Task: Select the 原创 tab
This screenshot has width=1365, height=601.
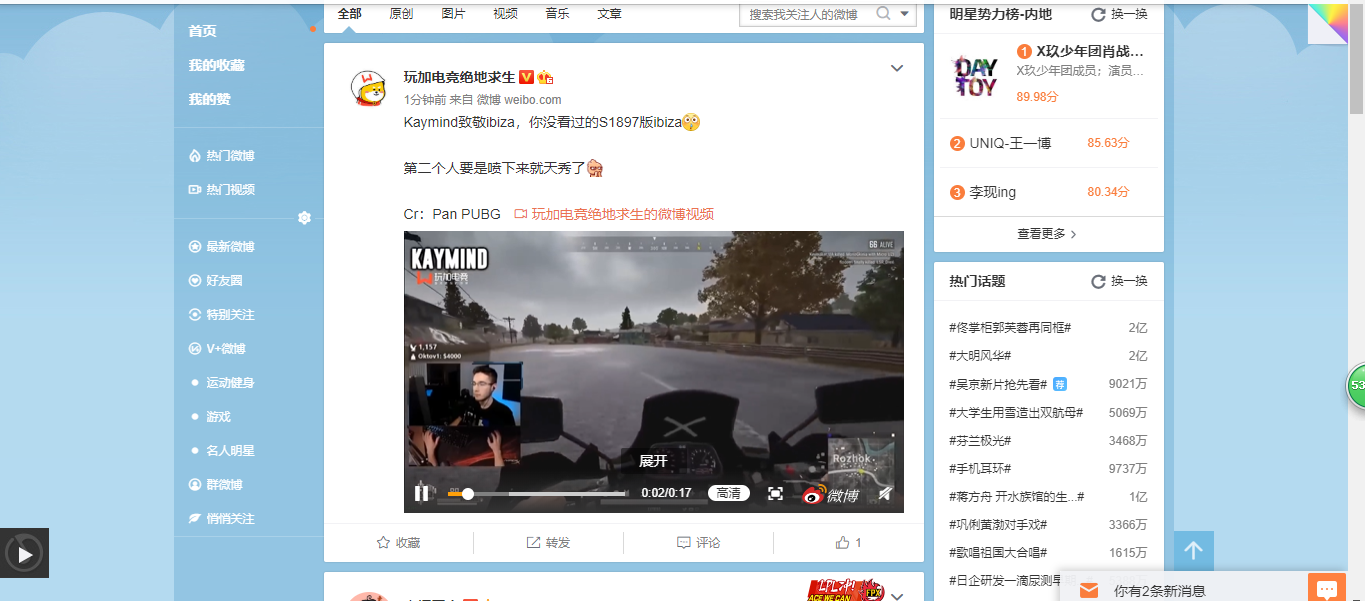Action: (x=401, y=14)
